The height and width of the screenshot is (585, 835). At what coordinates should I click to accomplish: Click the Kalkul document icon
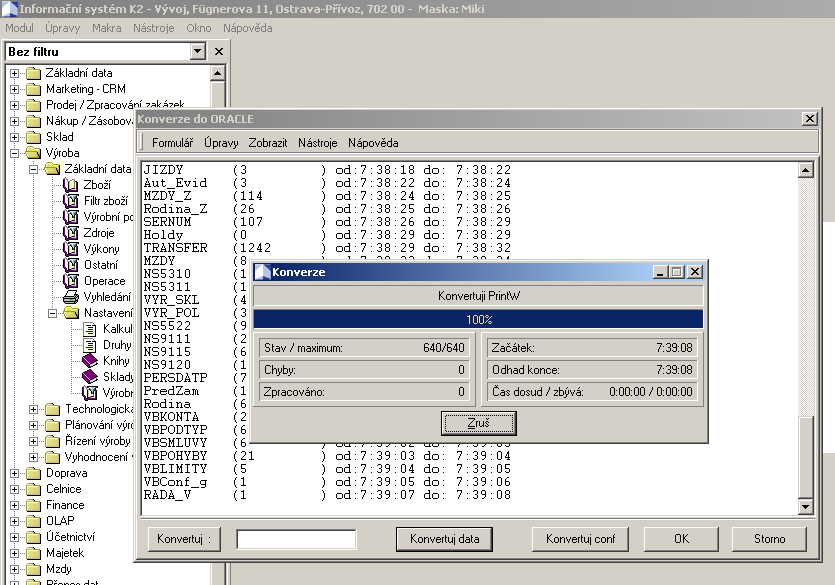[89, 329]
